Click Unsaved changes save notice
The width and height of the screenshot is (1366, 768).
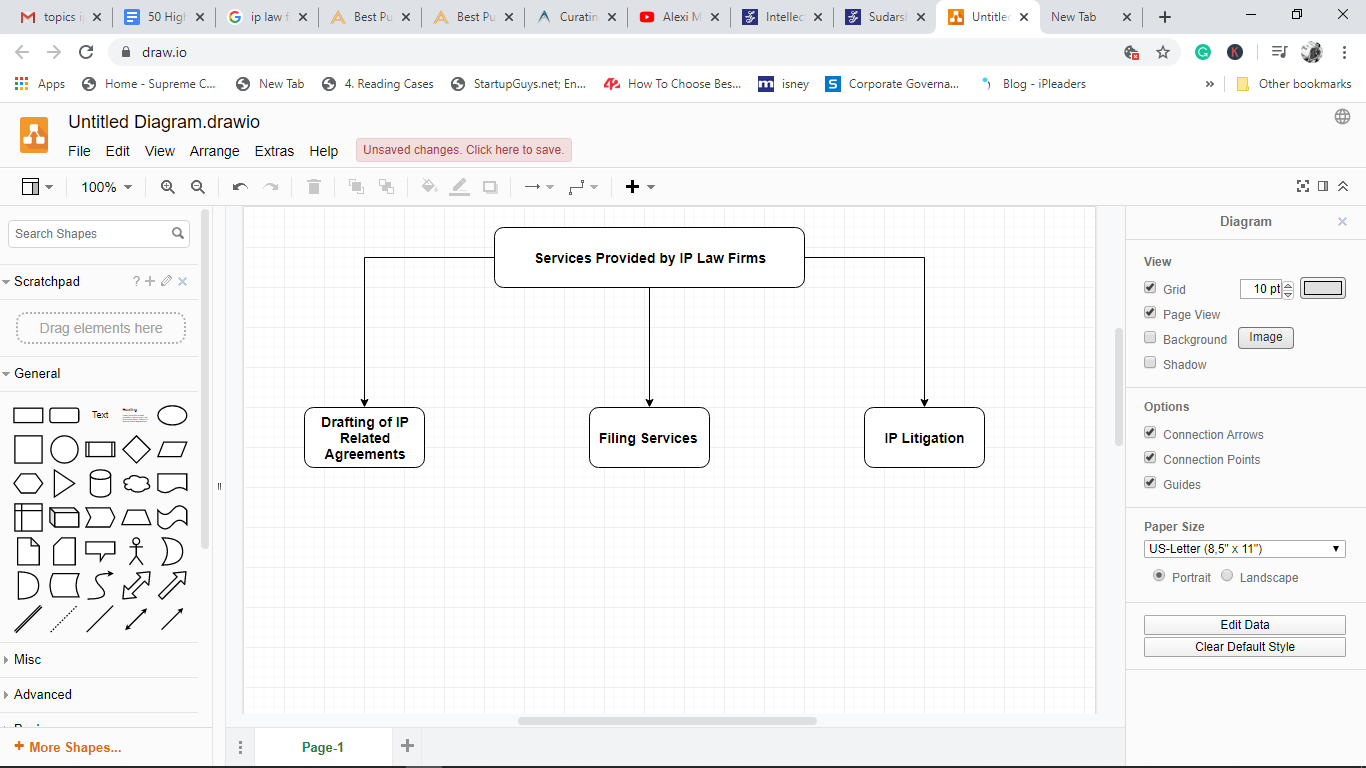pyautogui.click(x=463, y=150)
